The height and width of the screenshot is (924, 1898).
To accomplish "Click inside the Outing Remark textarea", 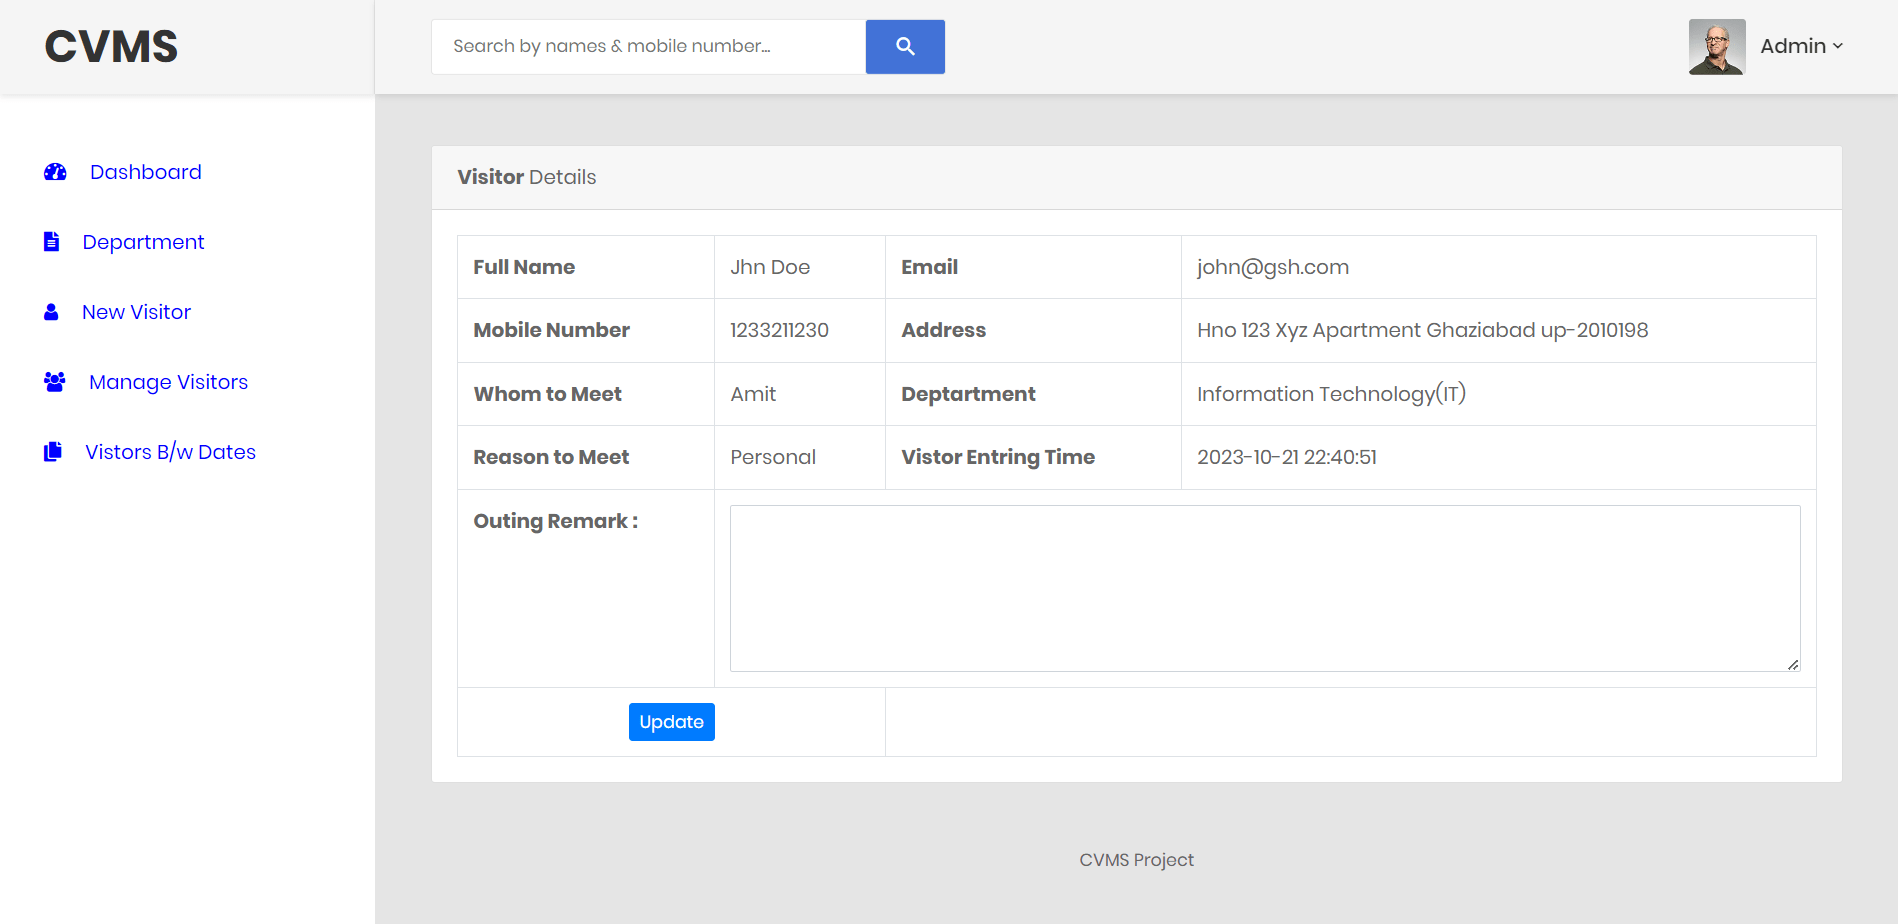I will point(1263,588).
